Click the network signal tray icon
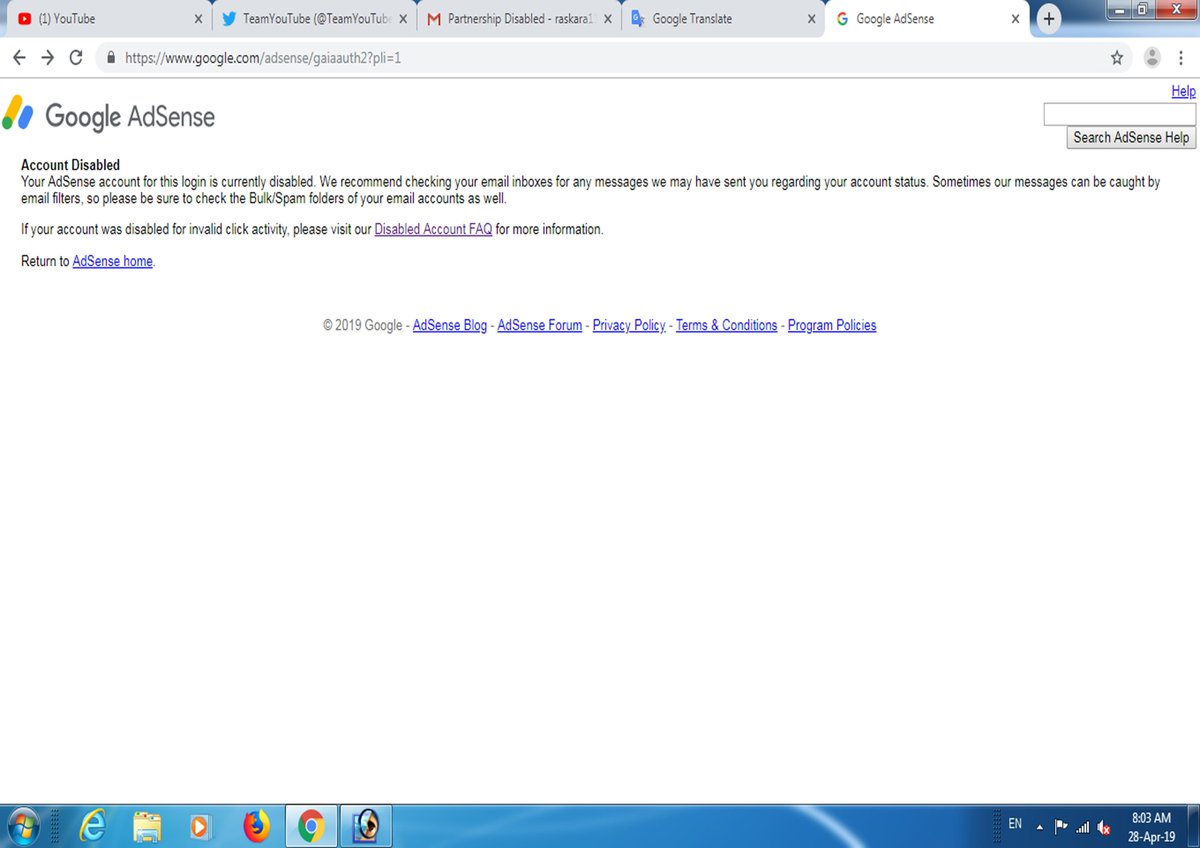Screen dimensions: 1200x848 (1082, 827)
